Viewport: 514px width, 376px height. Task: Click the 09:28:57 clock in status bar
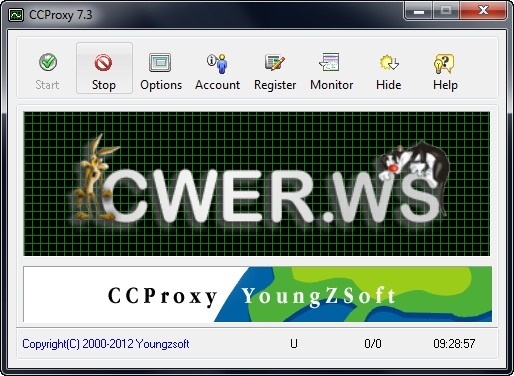pos(454,344)
